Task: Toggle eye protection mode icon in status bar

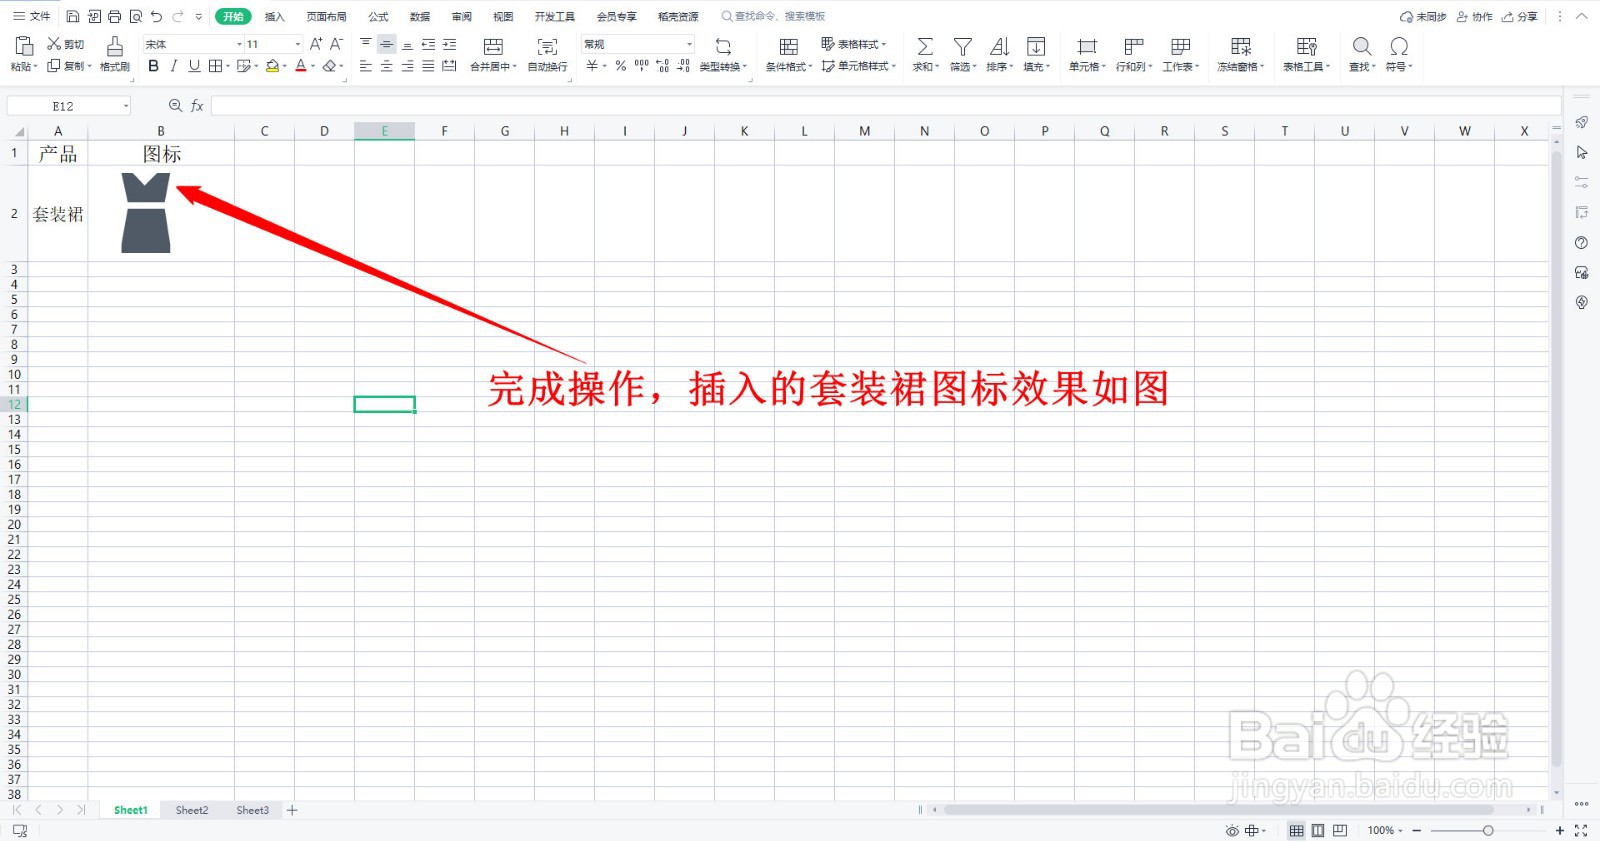Action: tap(1232, 830)
